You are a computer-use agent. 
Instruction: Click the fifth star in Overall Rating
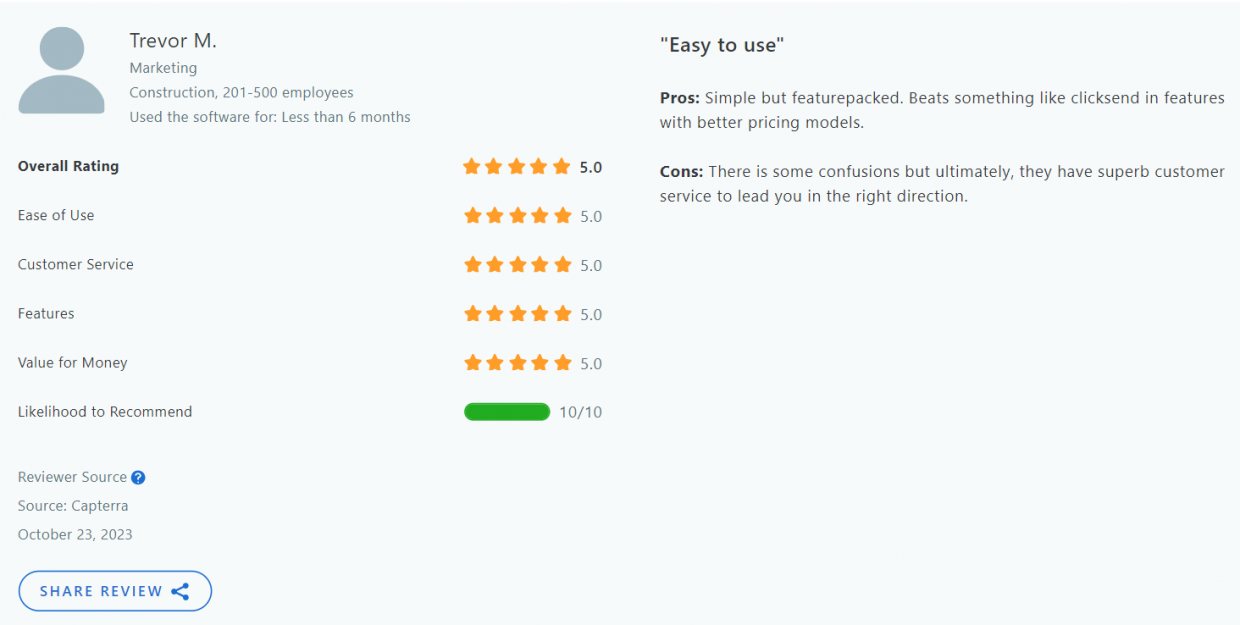(563, 166)
